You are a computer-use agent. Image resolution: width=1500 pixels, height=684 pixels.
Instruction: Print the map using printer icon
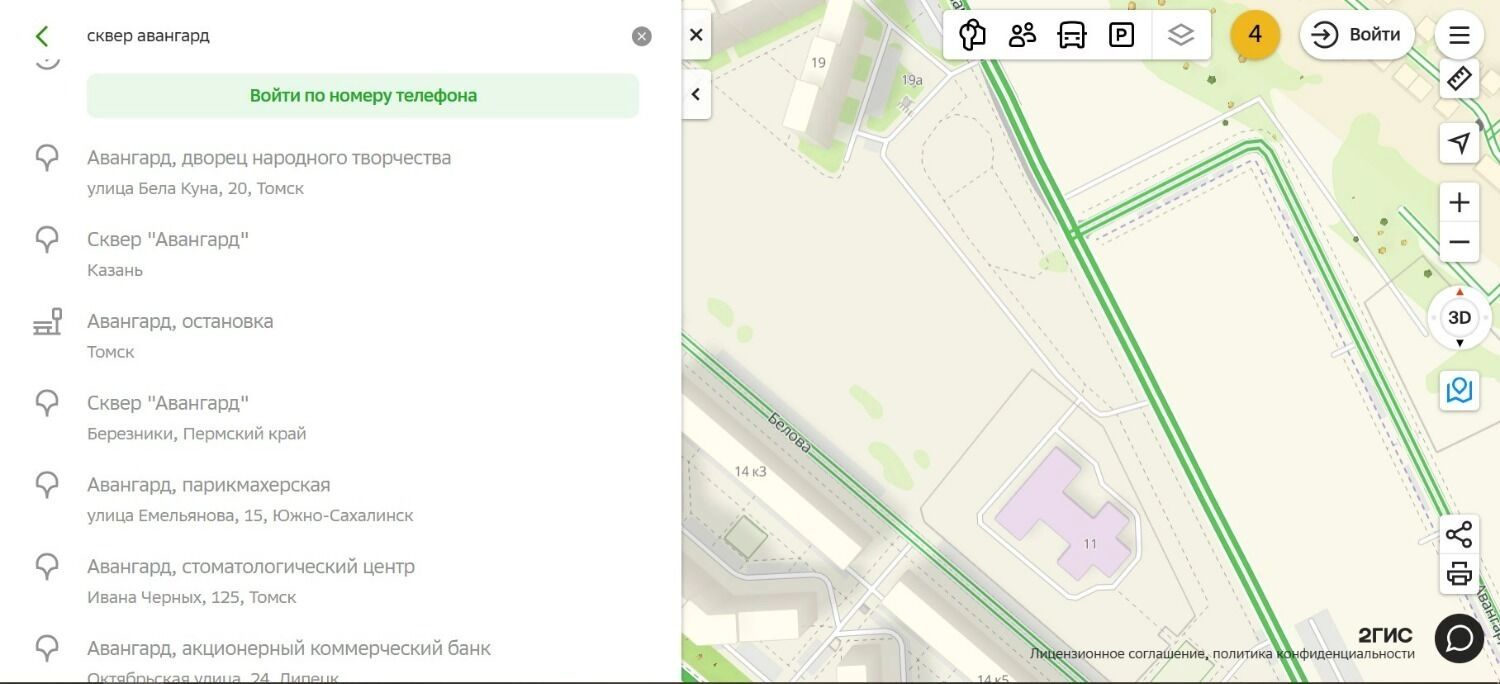1459,574
